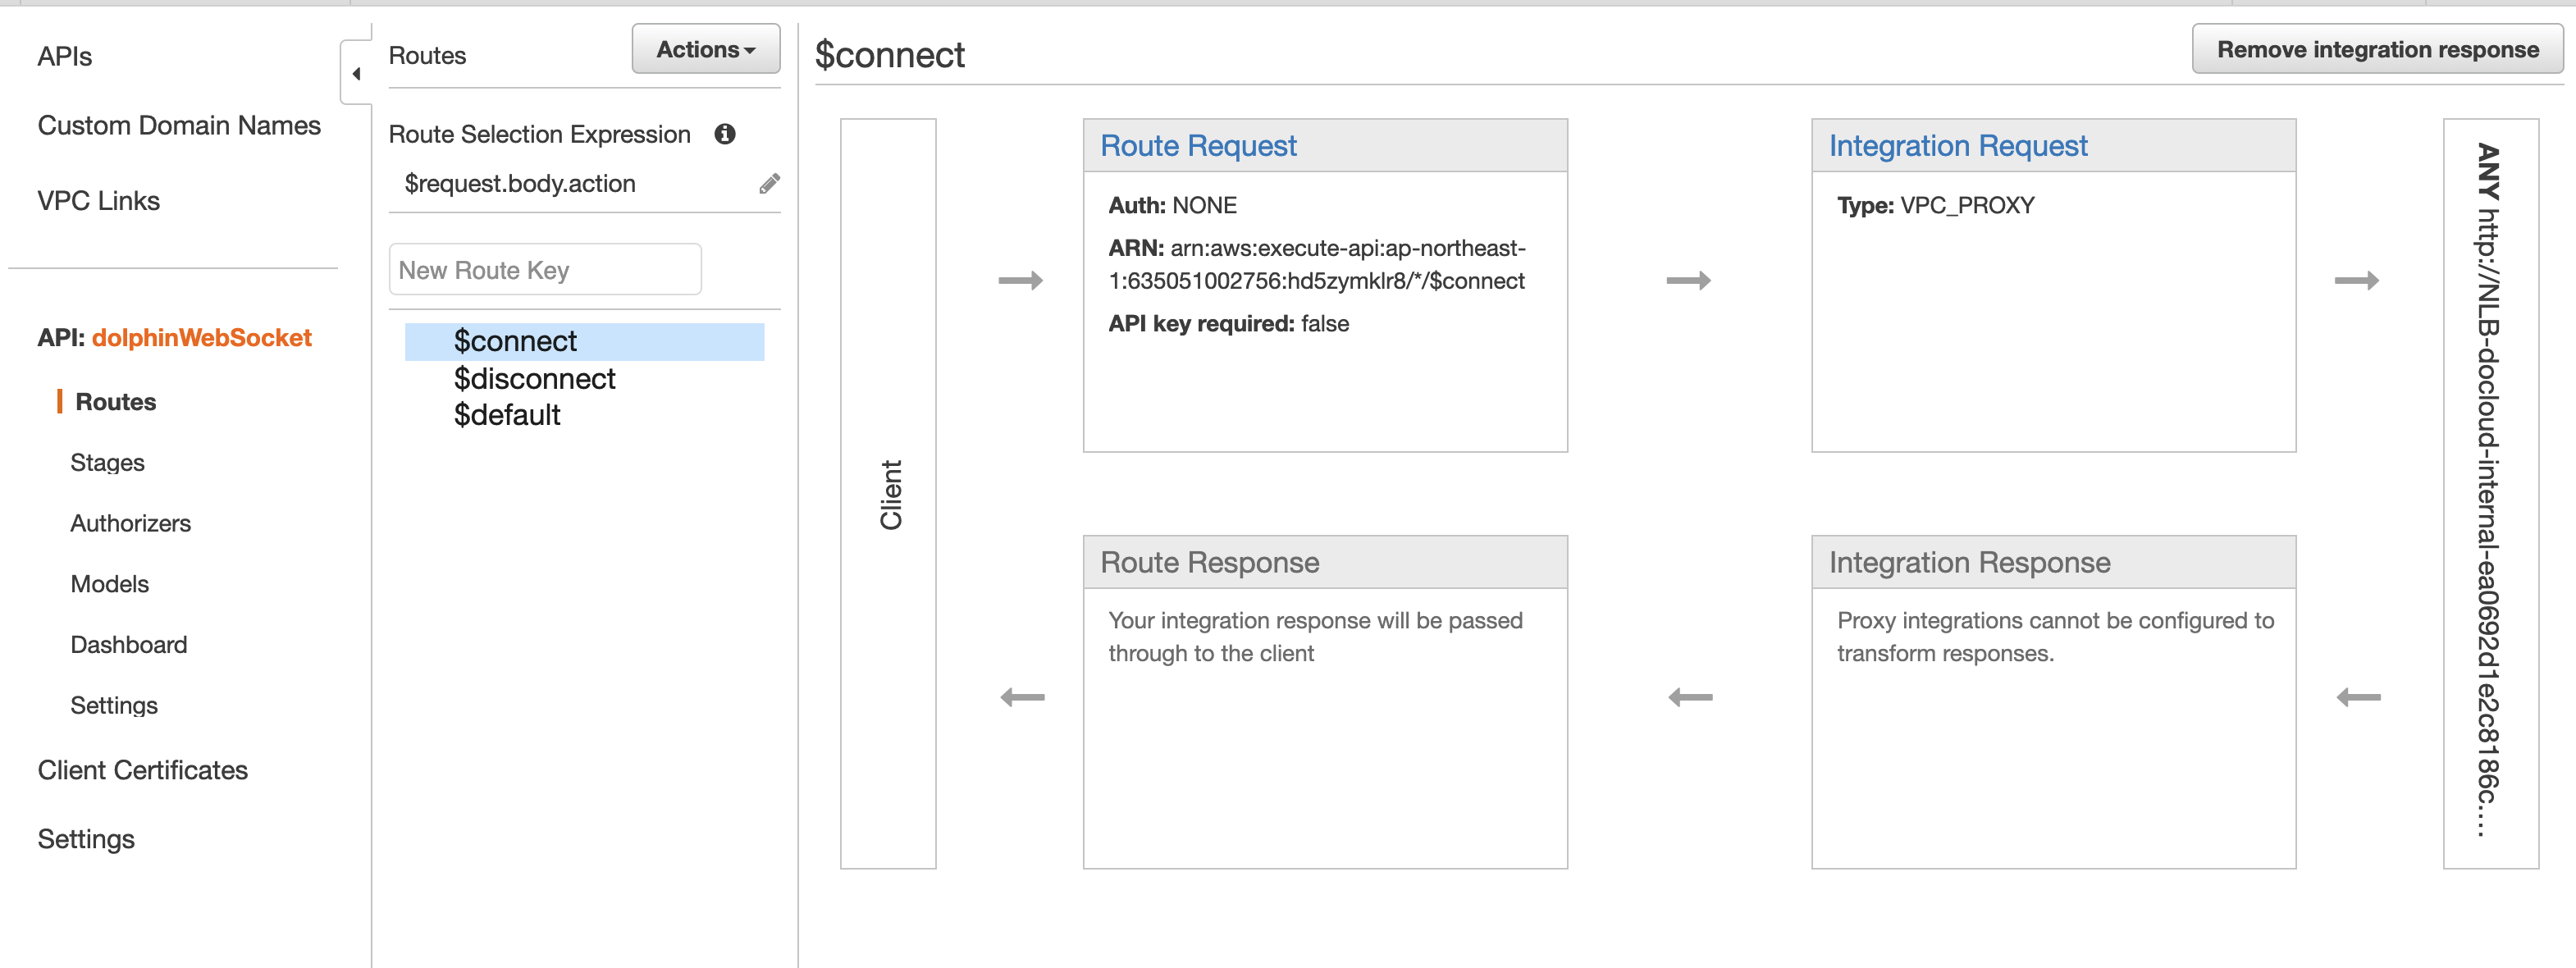The image size is (2576, 968).
Task: Open Custom Domain Names
Action: click(x=179, y=125)
